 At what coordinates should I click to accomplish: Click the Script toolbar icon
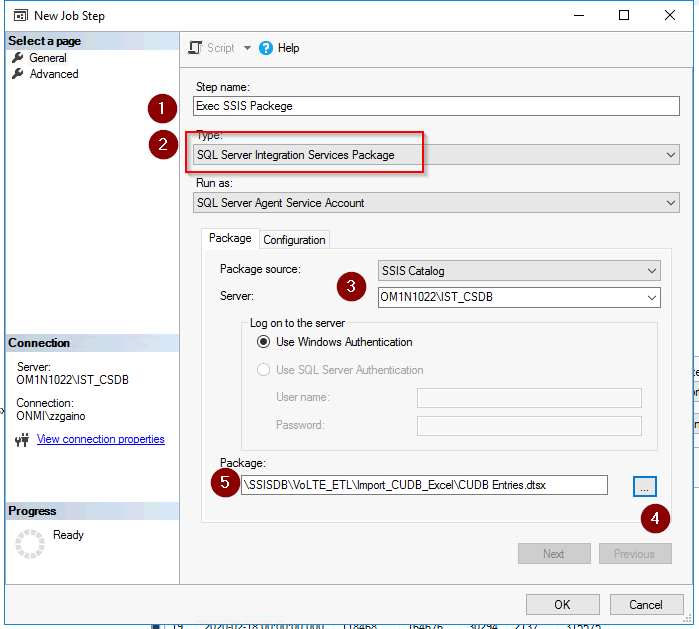pos(195,48)
